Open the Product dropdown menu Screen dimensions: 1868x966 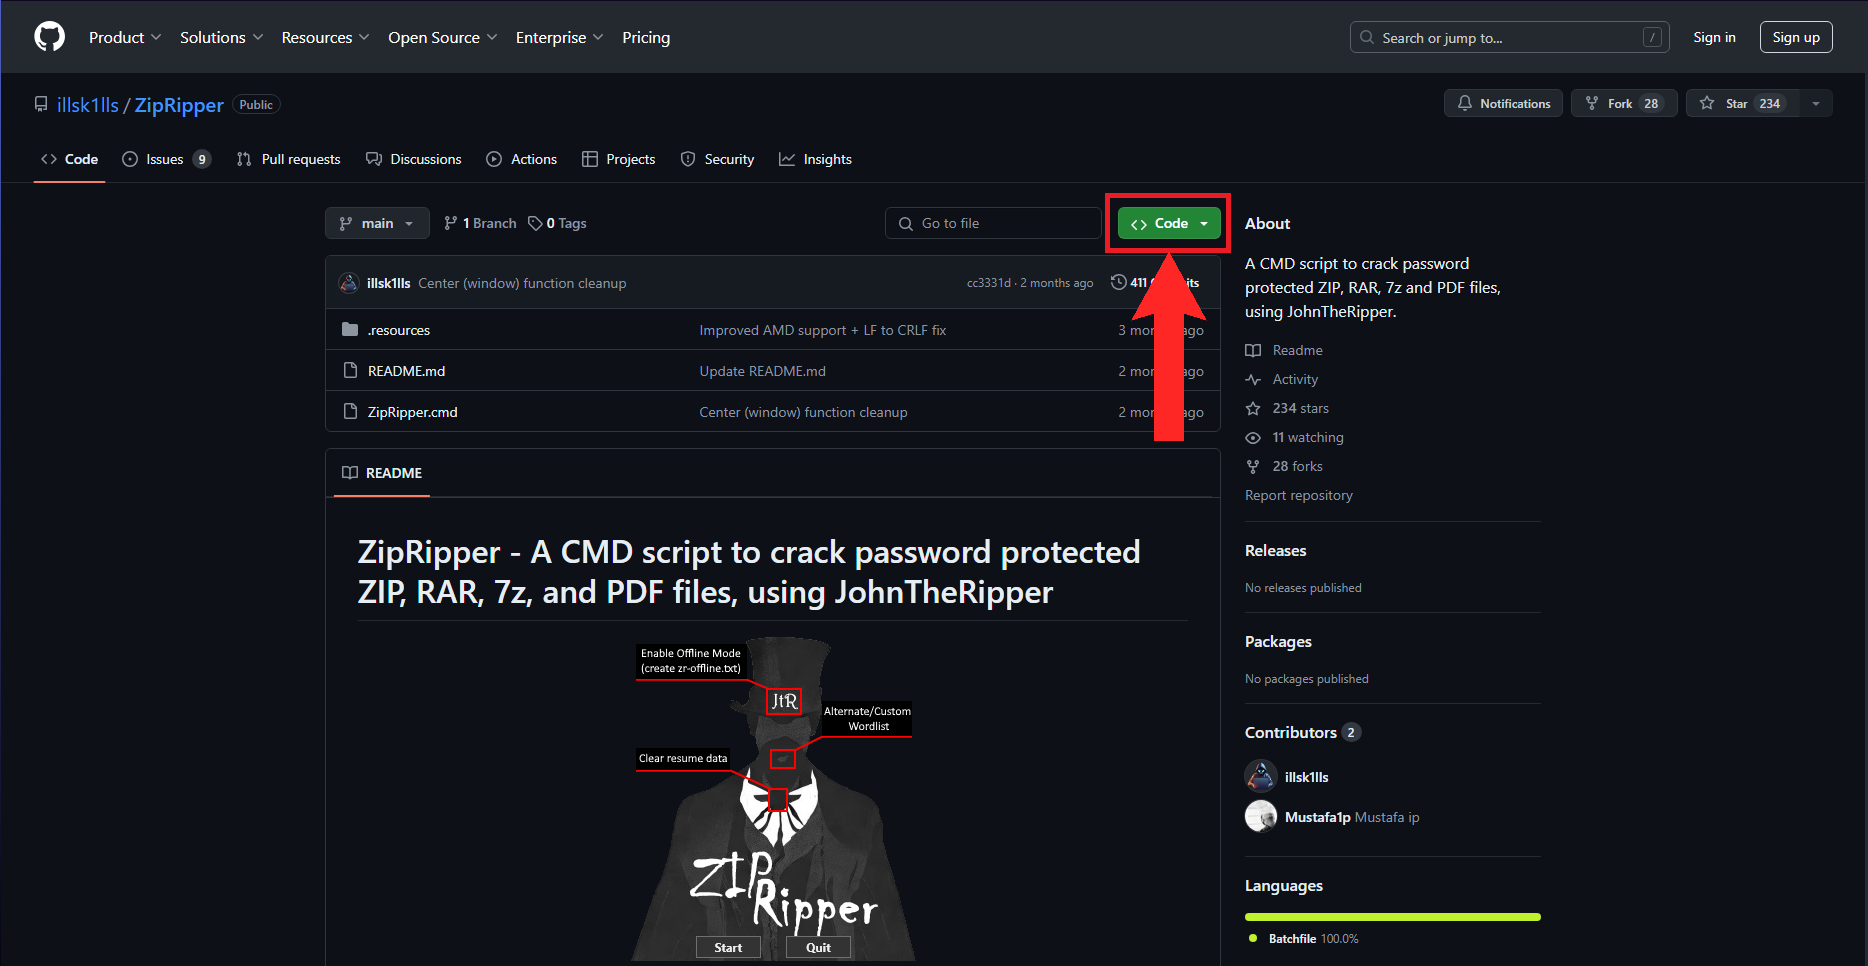125,37
